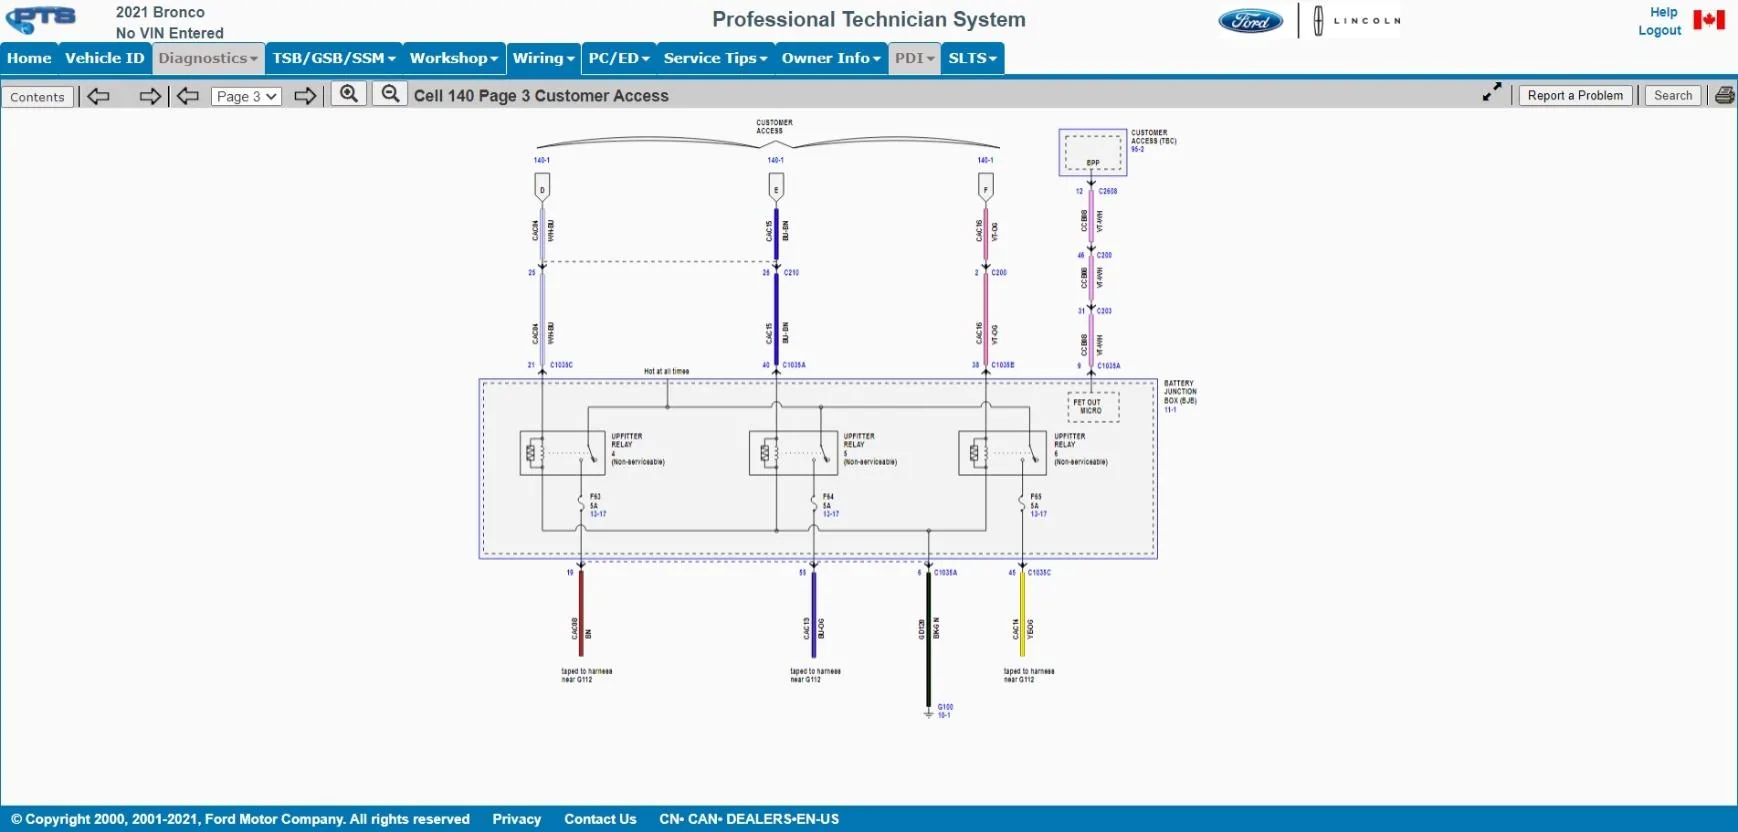Click the BPP customer access module box
Image resolution: width=1738 pixels, height=832 pixels.
(1093, 152)
